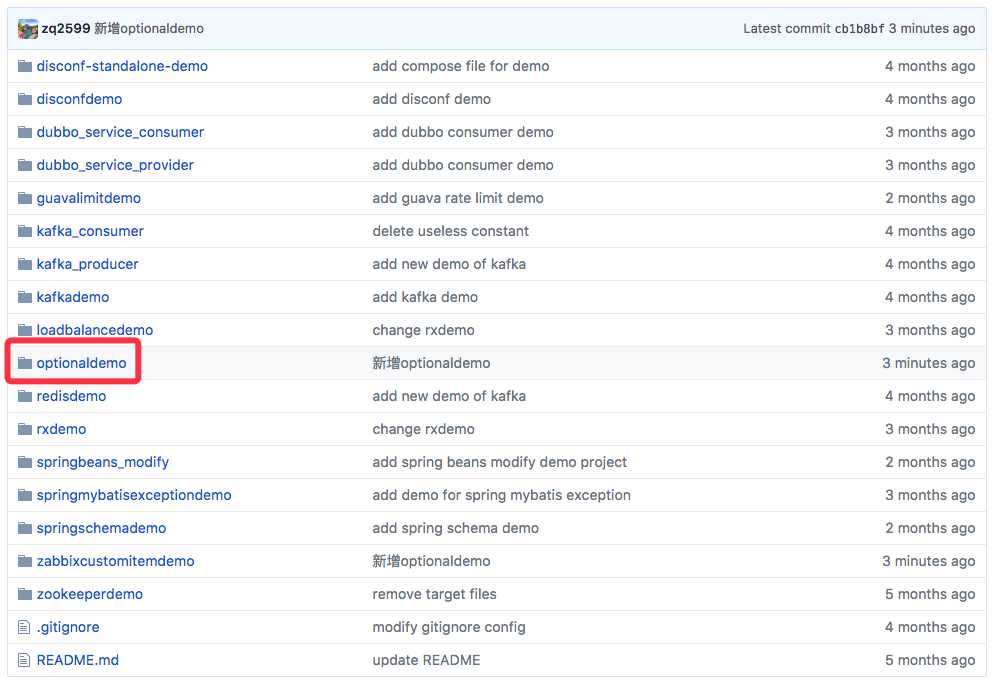Open commit message in optionaldemo row
1008x681 pixels.
(431, 363)
